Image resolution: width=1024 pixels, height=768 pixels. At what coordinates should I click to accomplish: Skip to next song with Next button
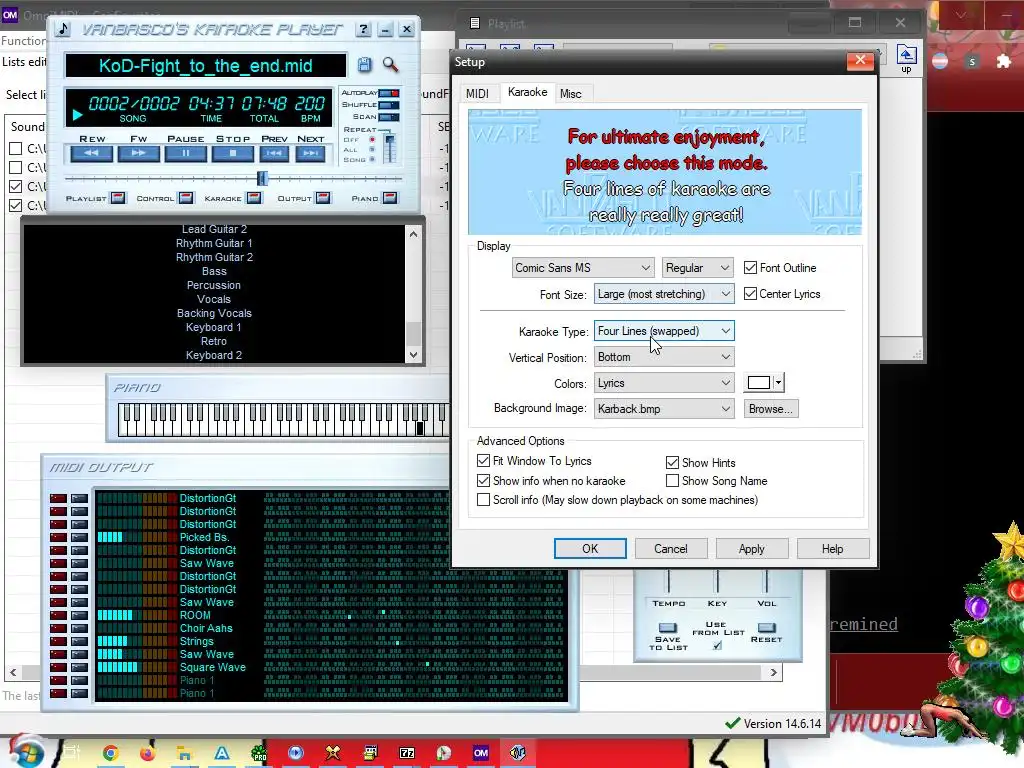point(310,153)
